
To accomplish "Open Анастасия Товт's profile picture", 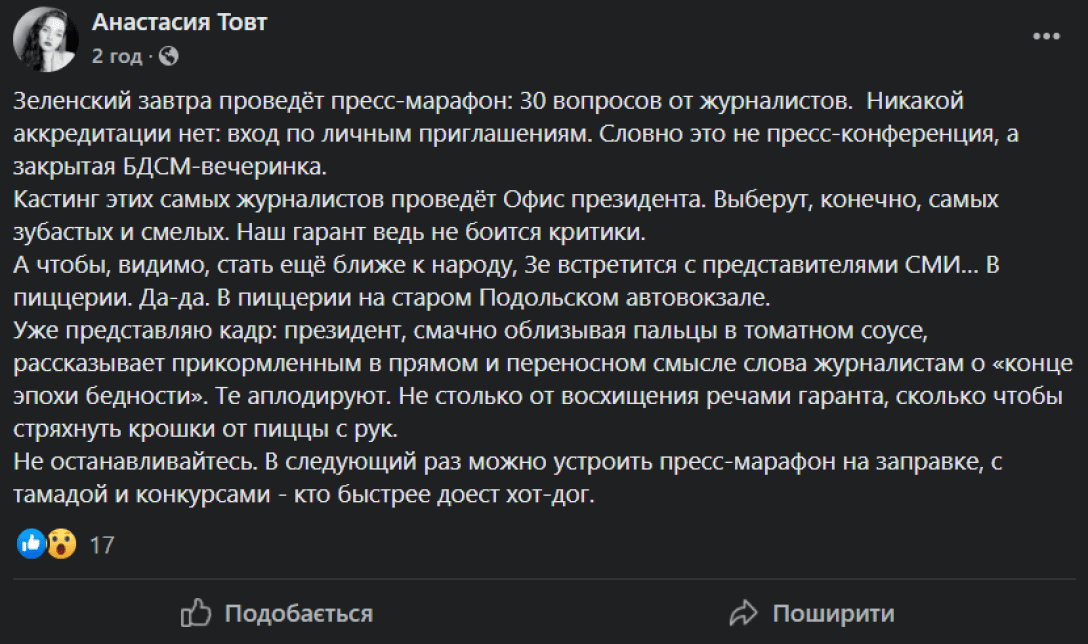I will (45, 41).
